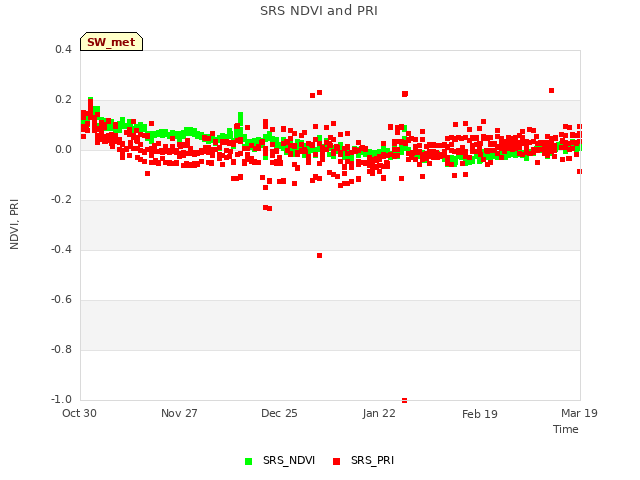Click the Mar 19 x-axis label
This screenshot has width=640, height=480.
pos(579,413)
